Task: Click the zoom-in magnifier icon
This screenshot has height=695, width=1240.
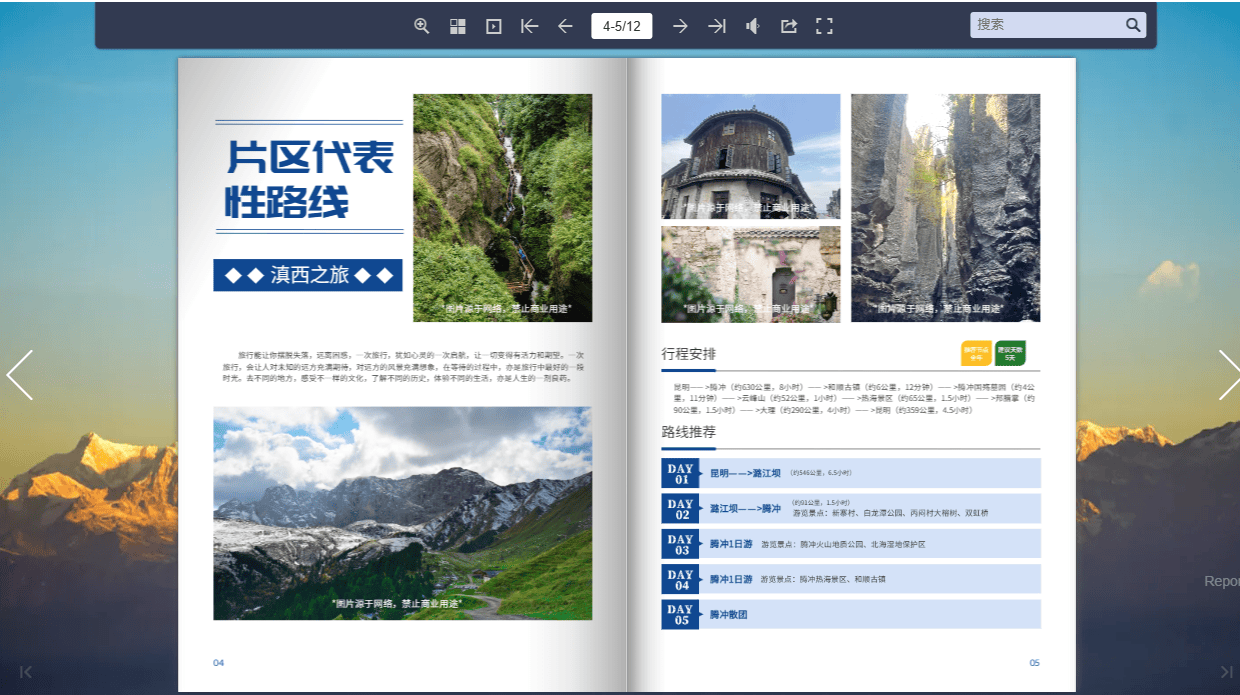Action: pyautogui.click(x=422, y=26)
